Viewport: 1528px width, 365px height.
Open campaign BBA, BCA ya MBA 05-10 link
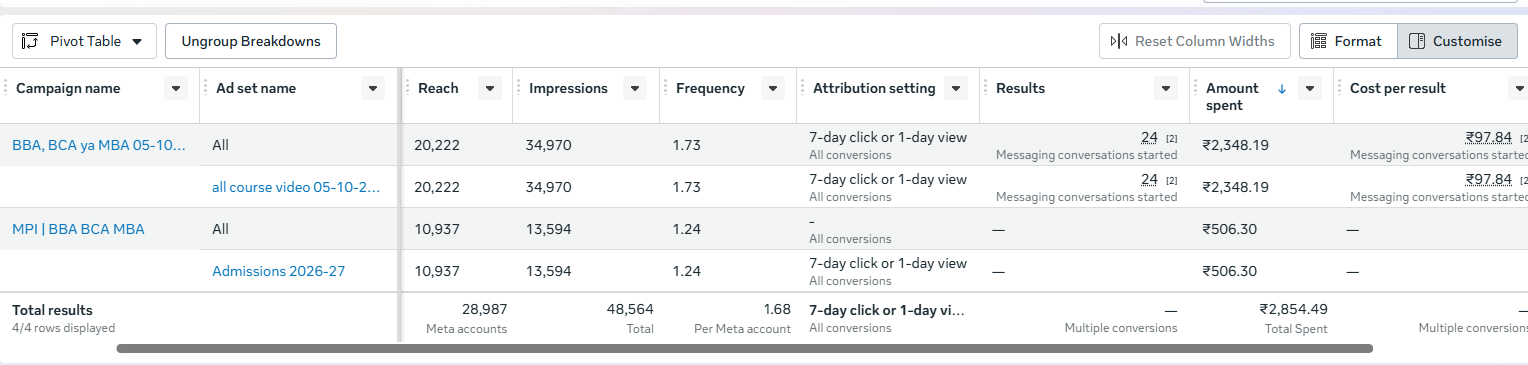[x=99, y=145]
